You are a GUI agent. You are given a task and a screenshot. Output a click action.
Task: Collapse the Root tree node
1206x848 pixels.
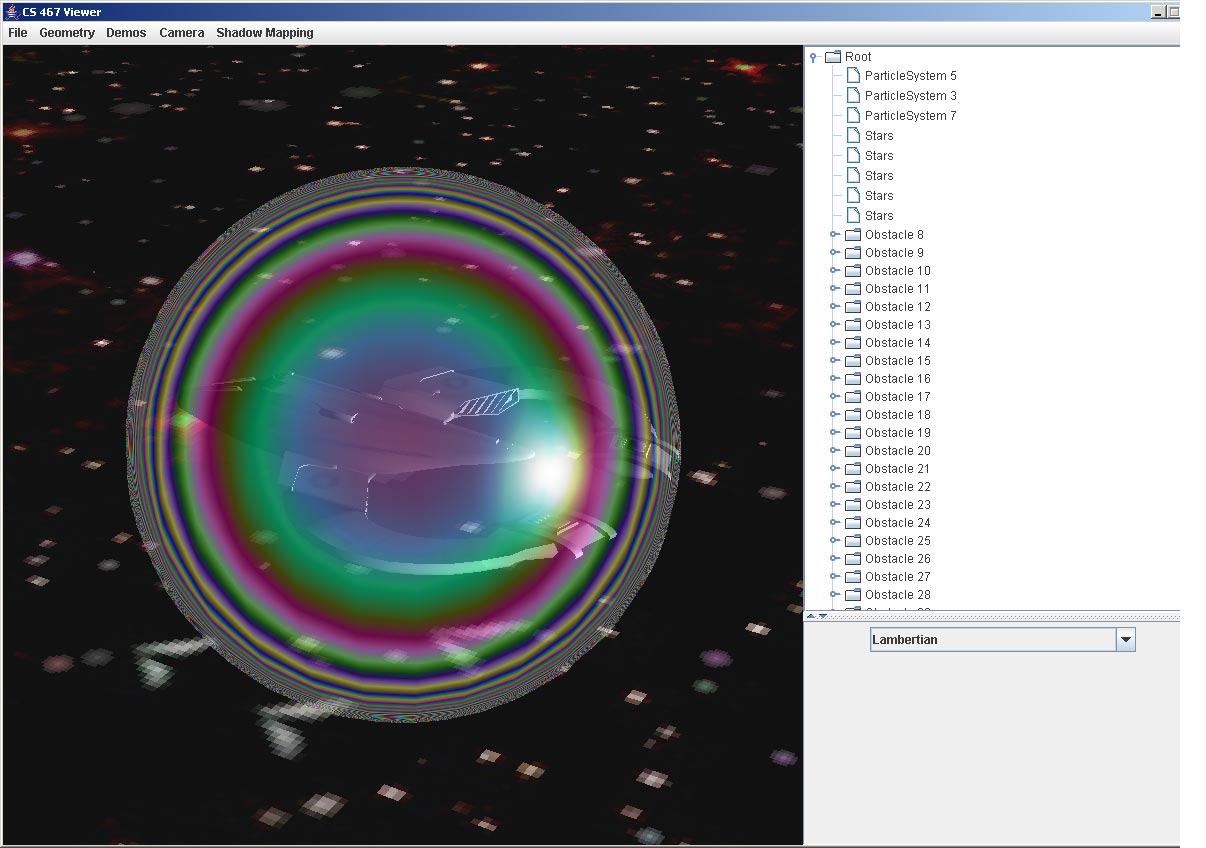pos(814,58)
